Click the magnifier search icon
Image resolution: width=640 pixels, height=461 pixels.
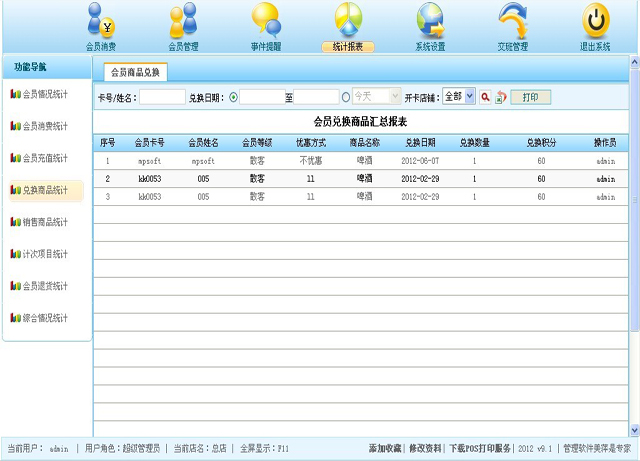coord(485,97)
